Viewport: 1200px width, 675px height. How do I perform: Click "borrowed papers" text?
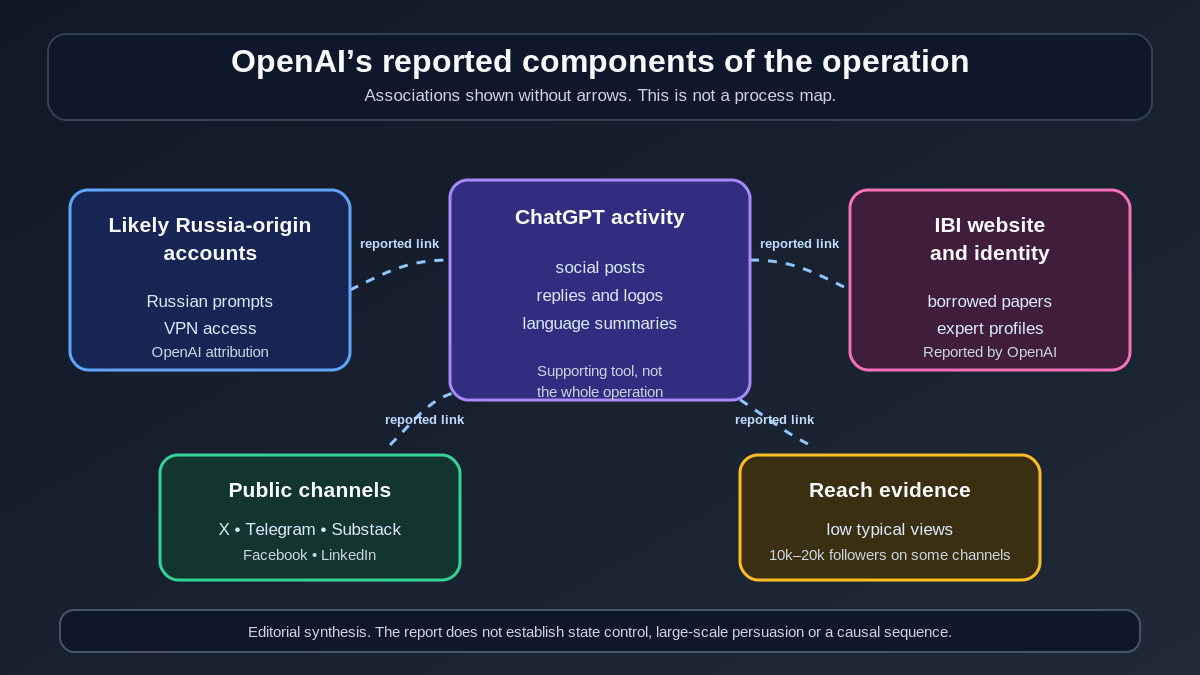(x=990, y=301)
